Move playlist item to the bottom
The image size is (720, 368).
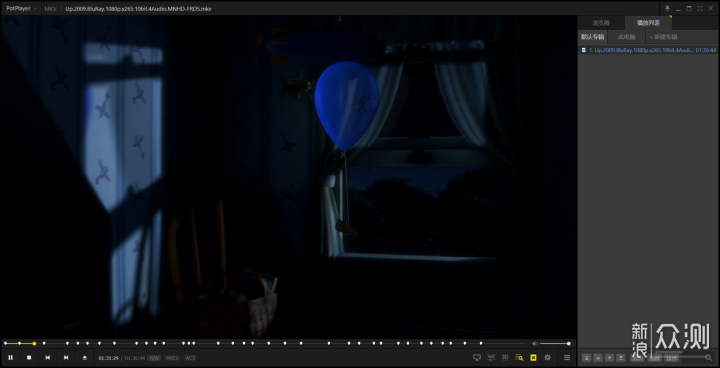[x=621, y=358]
